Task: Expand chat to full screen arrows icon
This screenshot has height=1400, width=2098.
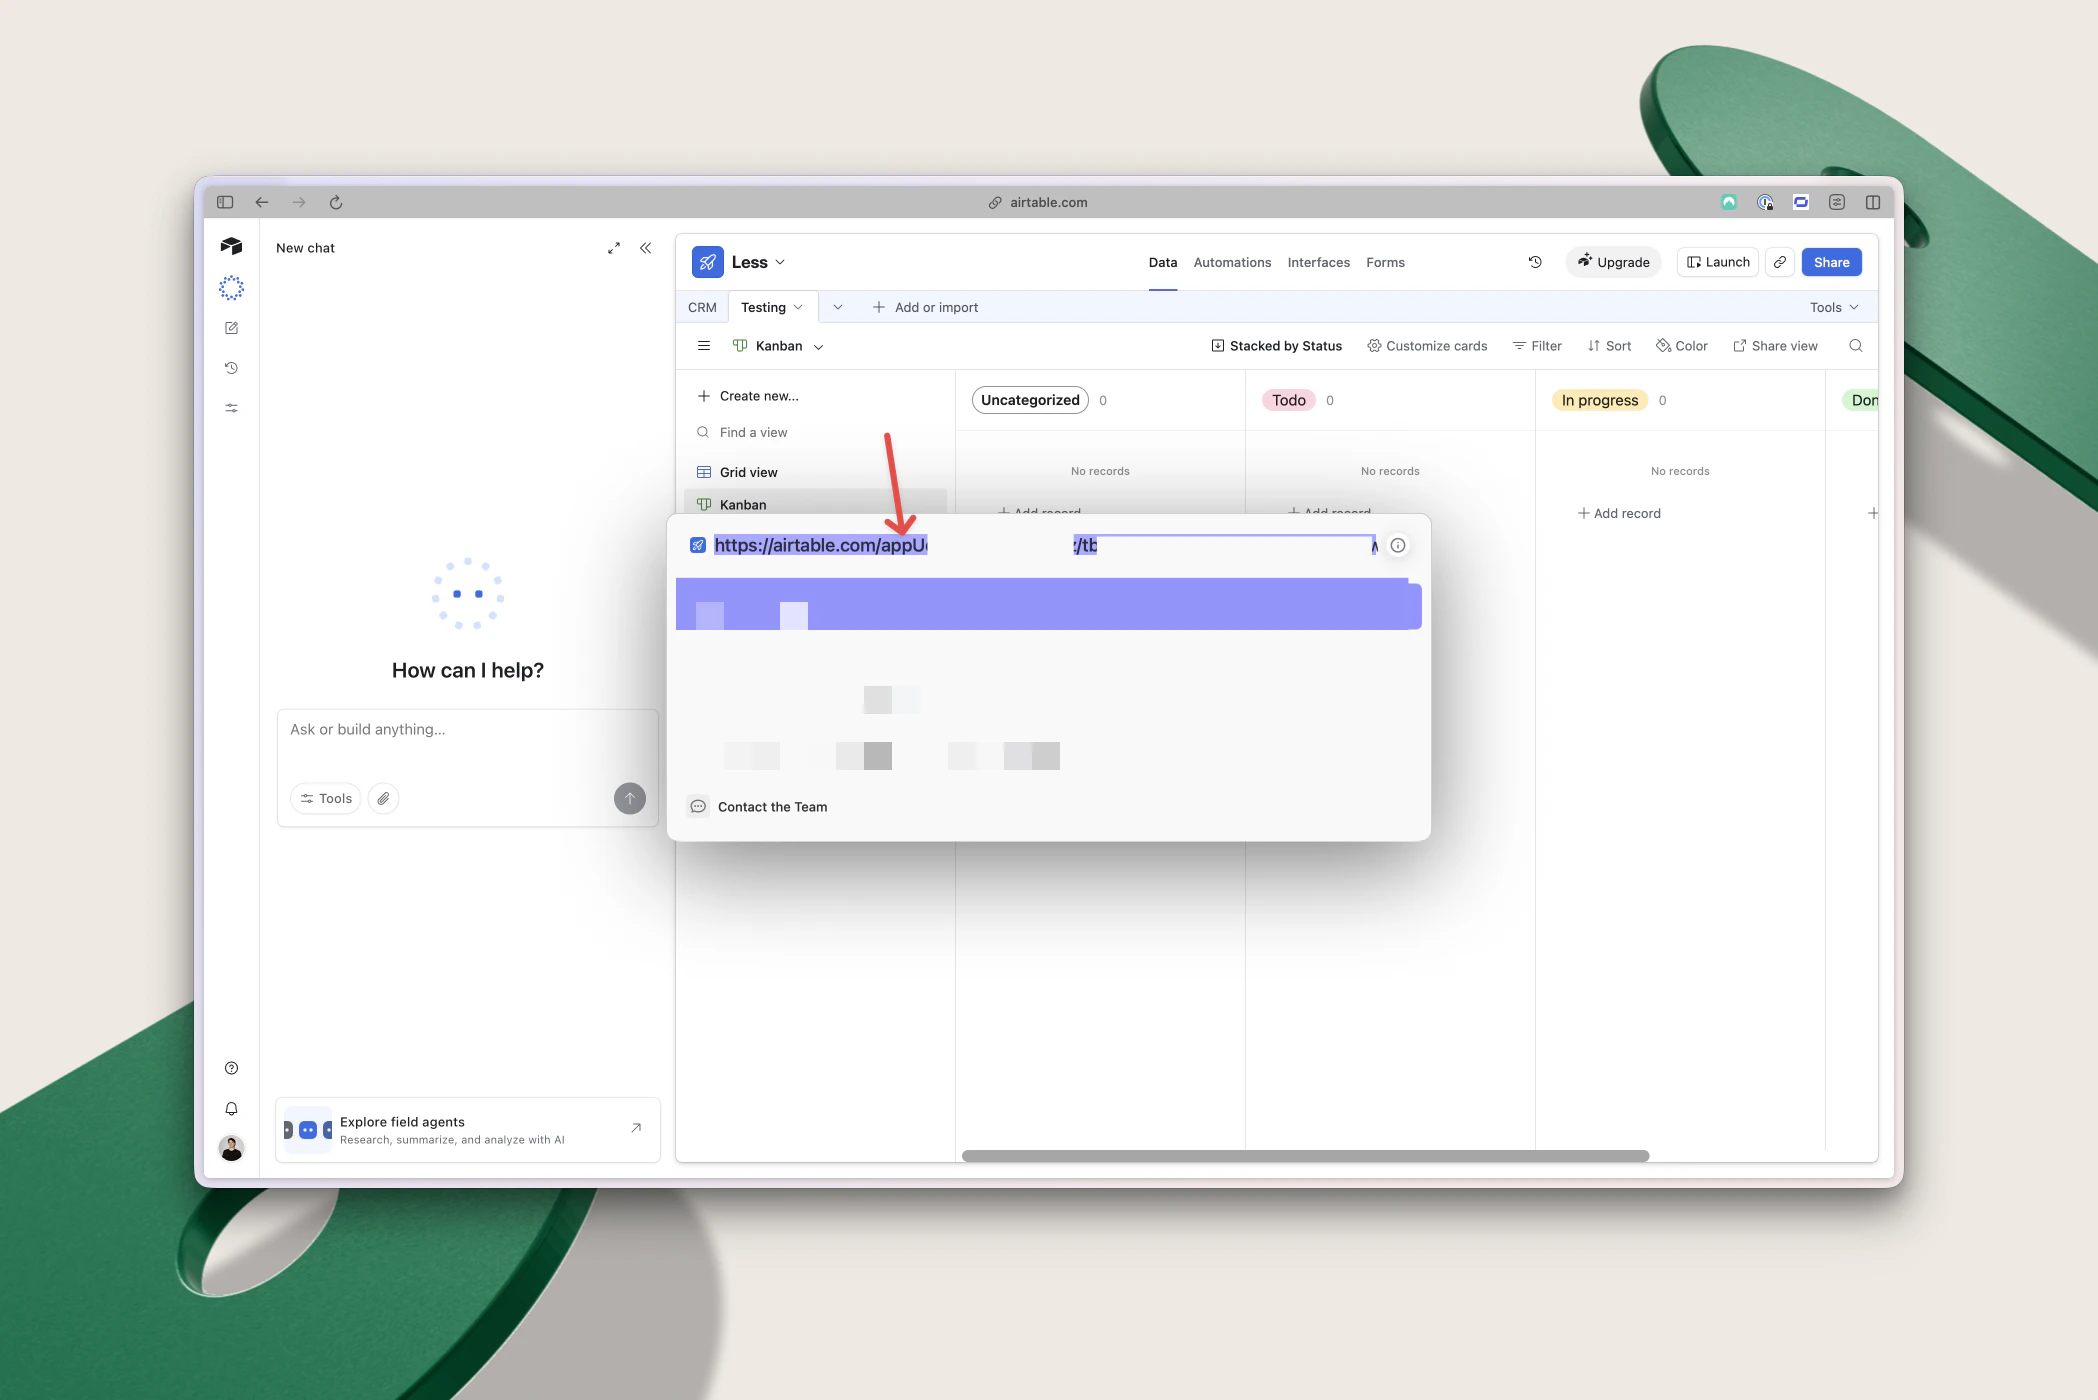Action: 614,248
